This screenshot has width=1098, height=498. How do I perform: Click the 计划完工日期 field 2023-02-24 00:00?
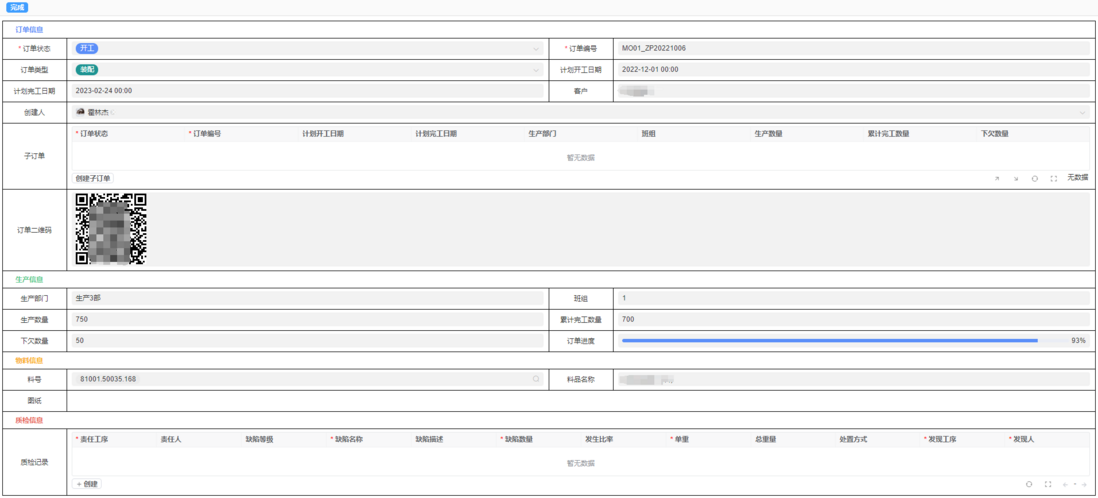[x=307, y=91]
